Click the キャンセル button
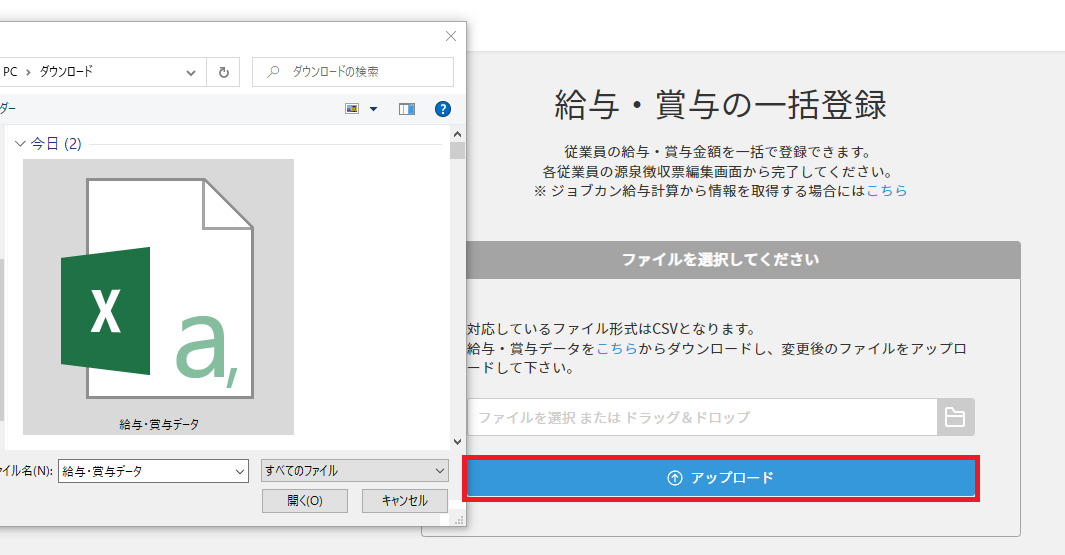 tap(404, 501)
